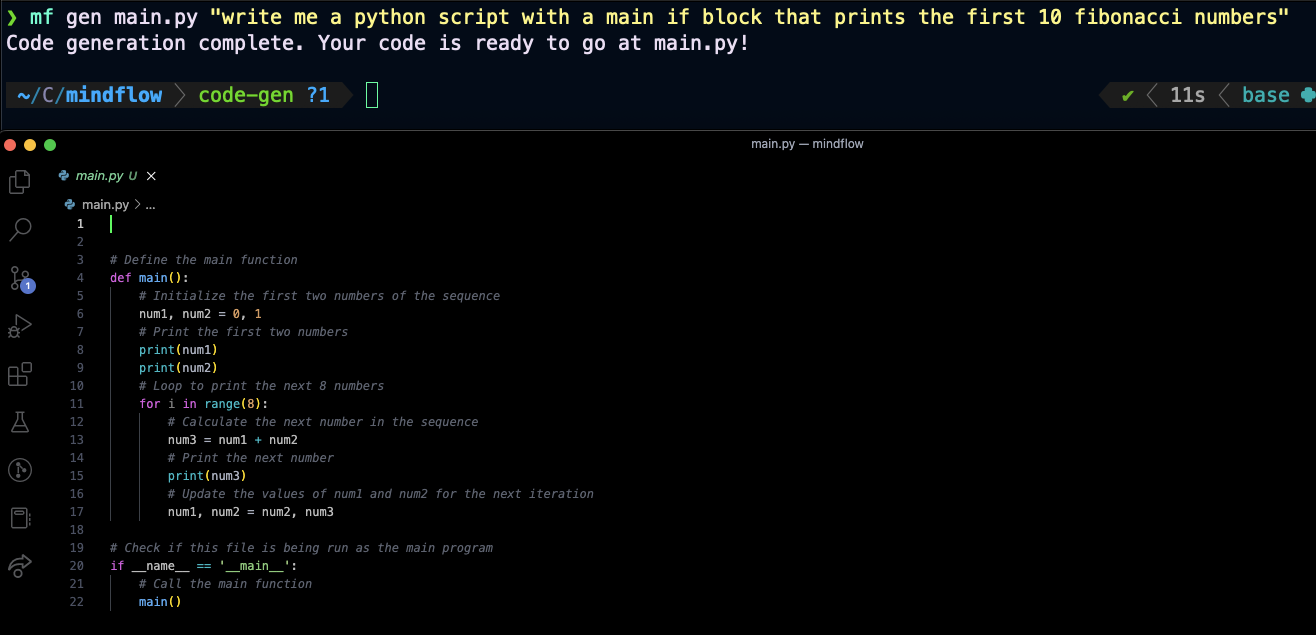Open the notebook icon view in activity bar

(x=20, y=518)
